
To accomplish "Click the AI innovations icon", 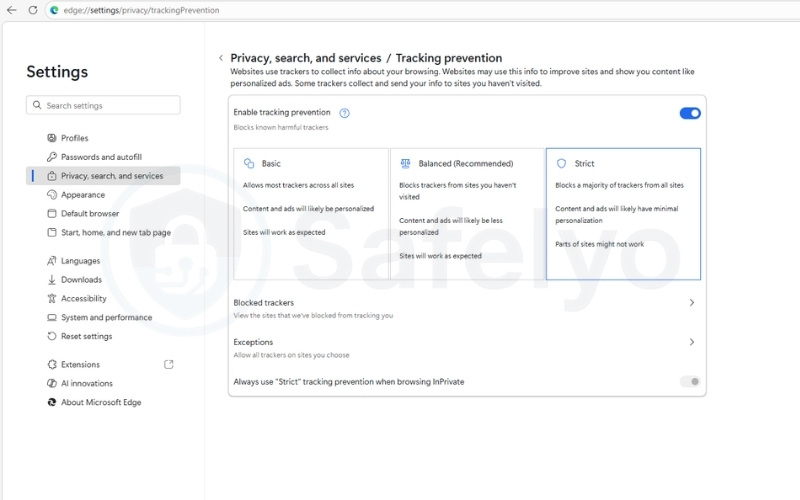I will (52, 383).
